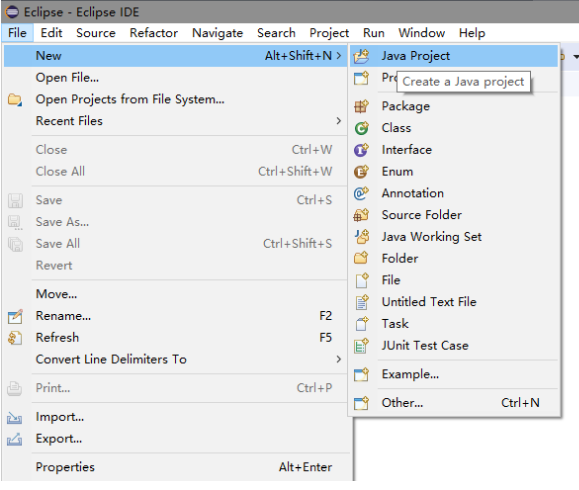
Task: Select Java Working Set entry
Action: point(454,237)
